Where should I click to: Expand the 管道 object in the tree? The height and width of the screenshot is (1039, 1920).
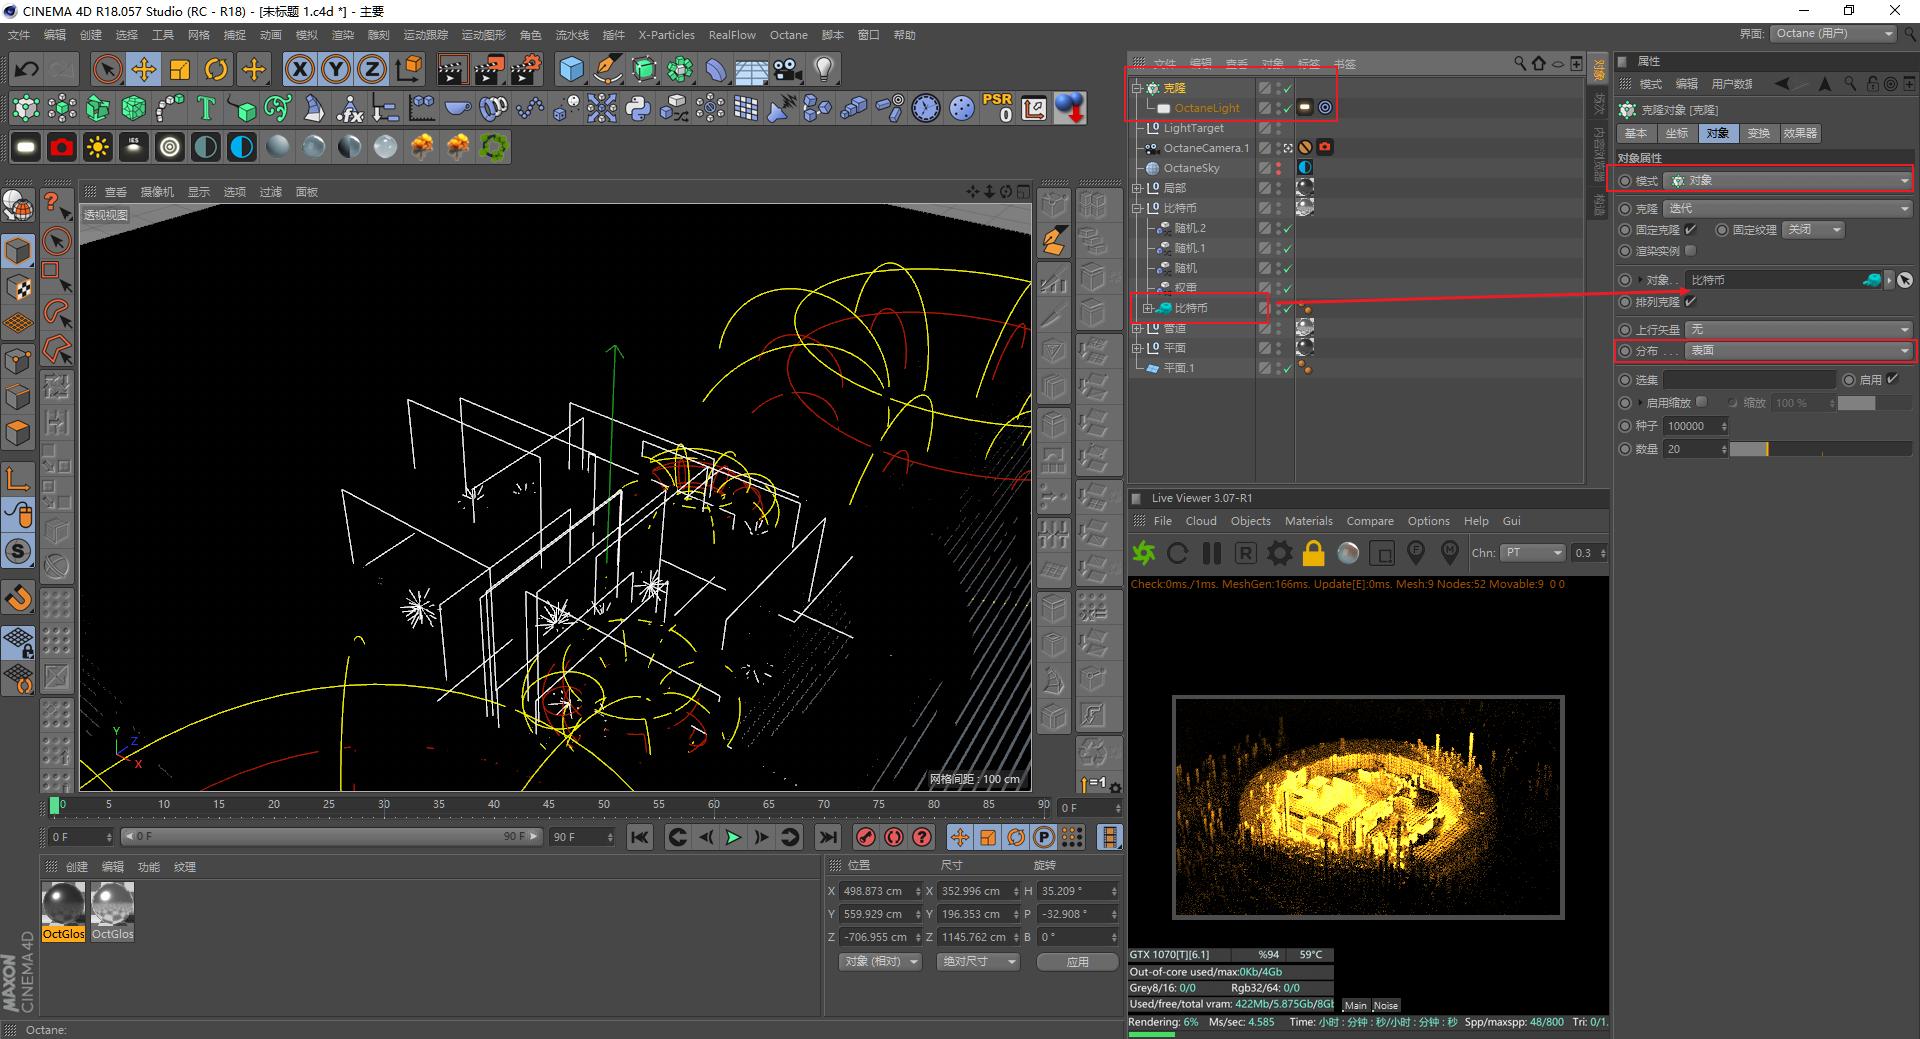[x=1137, y=328]
